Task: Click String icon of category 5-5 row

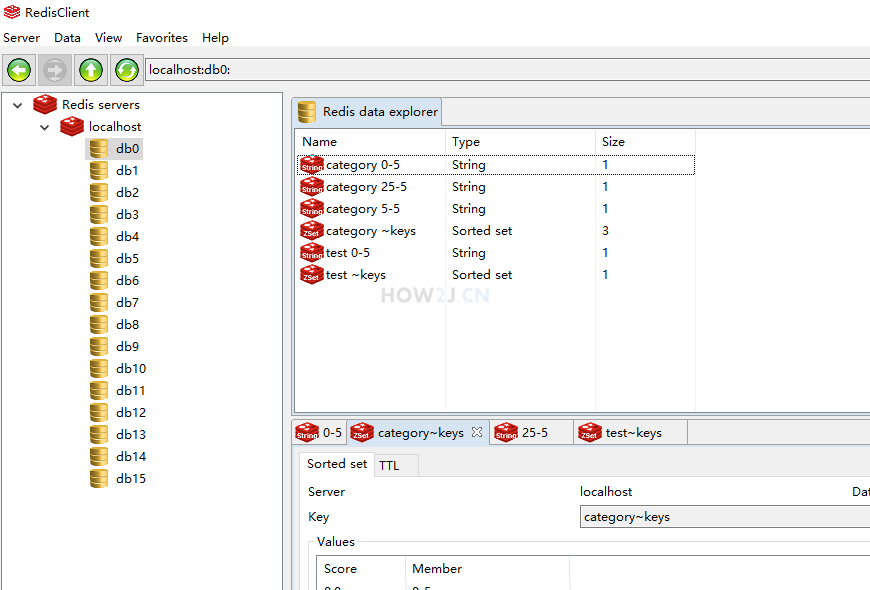Action: pos(312,209)
